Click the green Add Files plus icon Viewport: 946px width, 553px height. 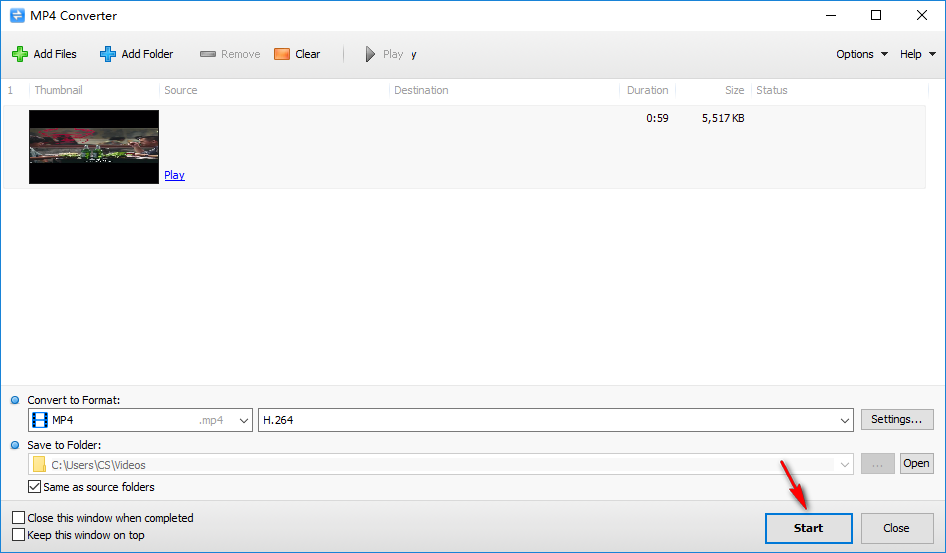pos(20,54)
